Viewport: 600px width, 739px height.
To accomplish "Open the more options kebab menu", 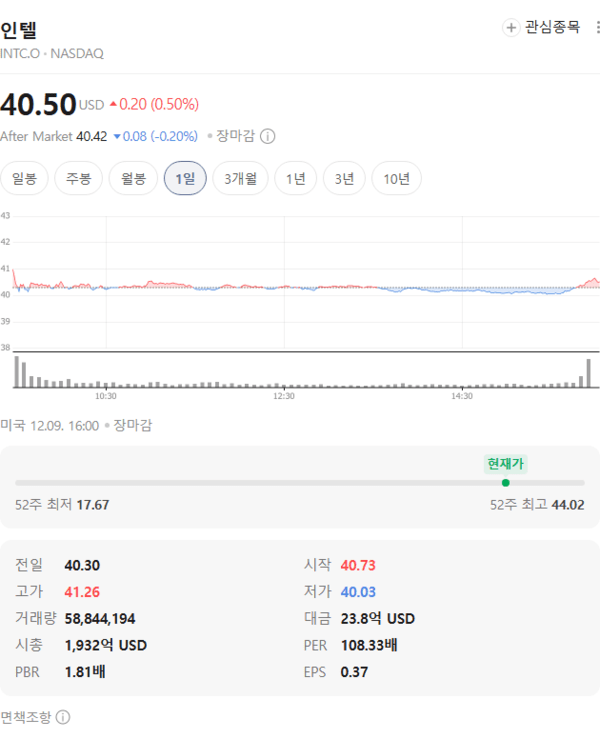I will tap(598, 27).
